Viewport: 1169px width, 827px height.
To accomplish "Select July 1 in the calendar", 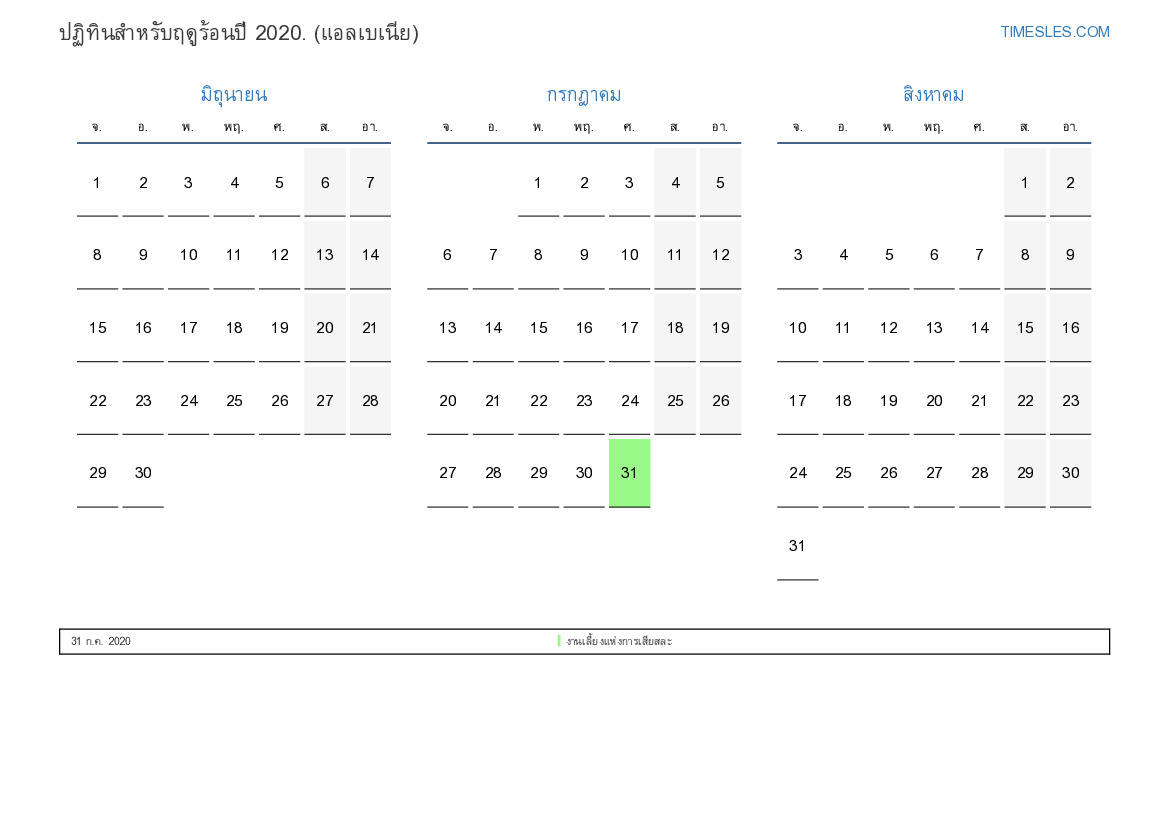I will 538,183.
